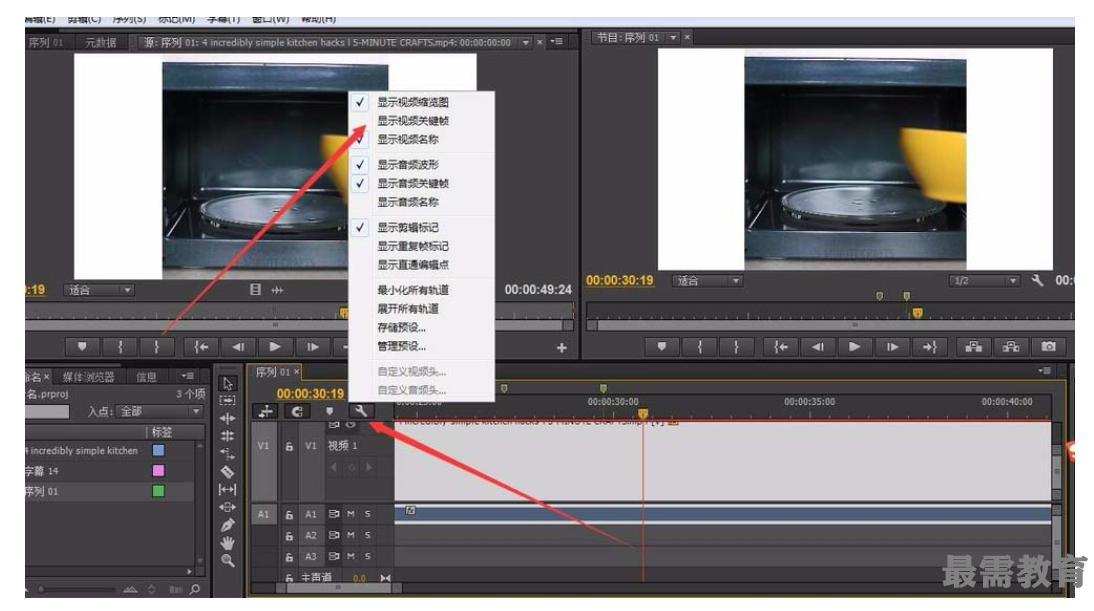Select the Pen tool
The image size is (1094, 611).
pos(227,525)
